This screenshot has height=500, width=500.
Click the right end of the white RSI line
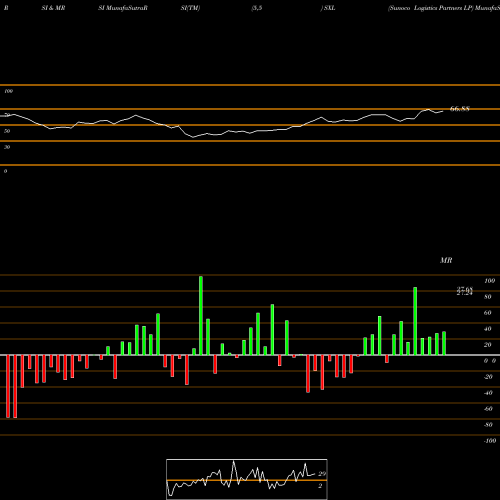tap(443, 111)
